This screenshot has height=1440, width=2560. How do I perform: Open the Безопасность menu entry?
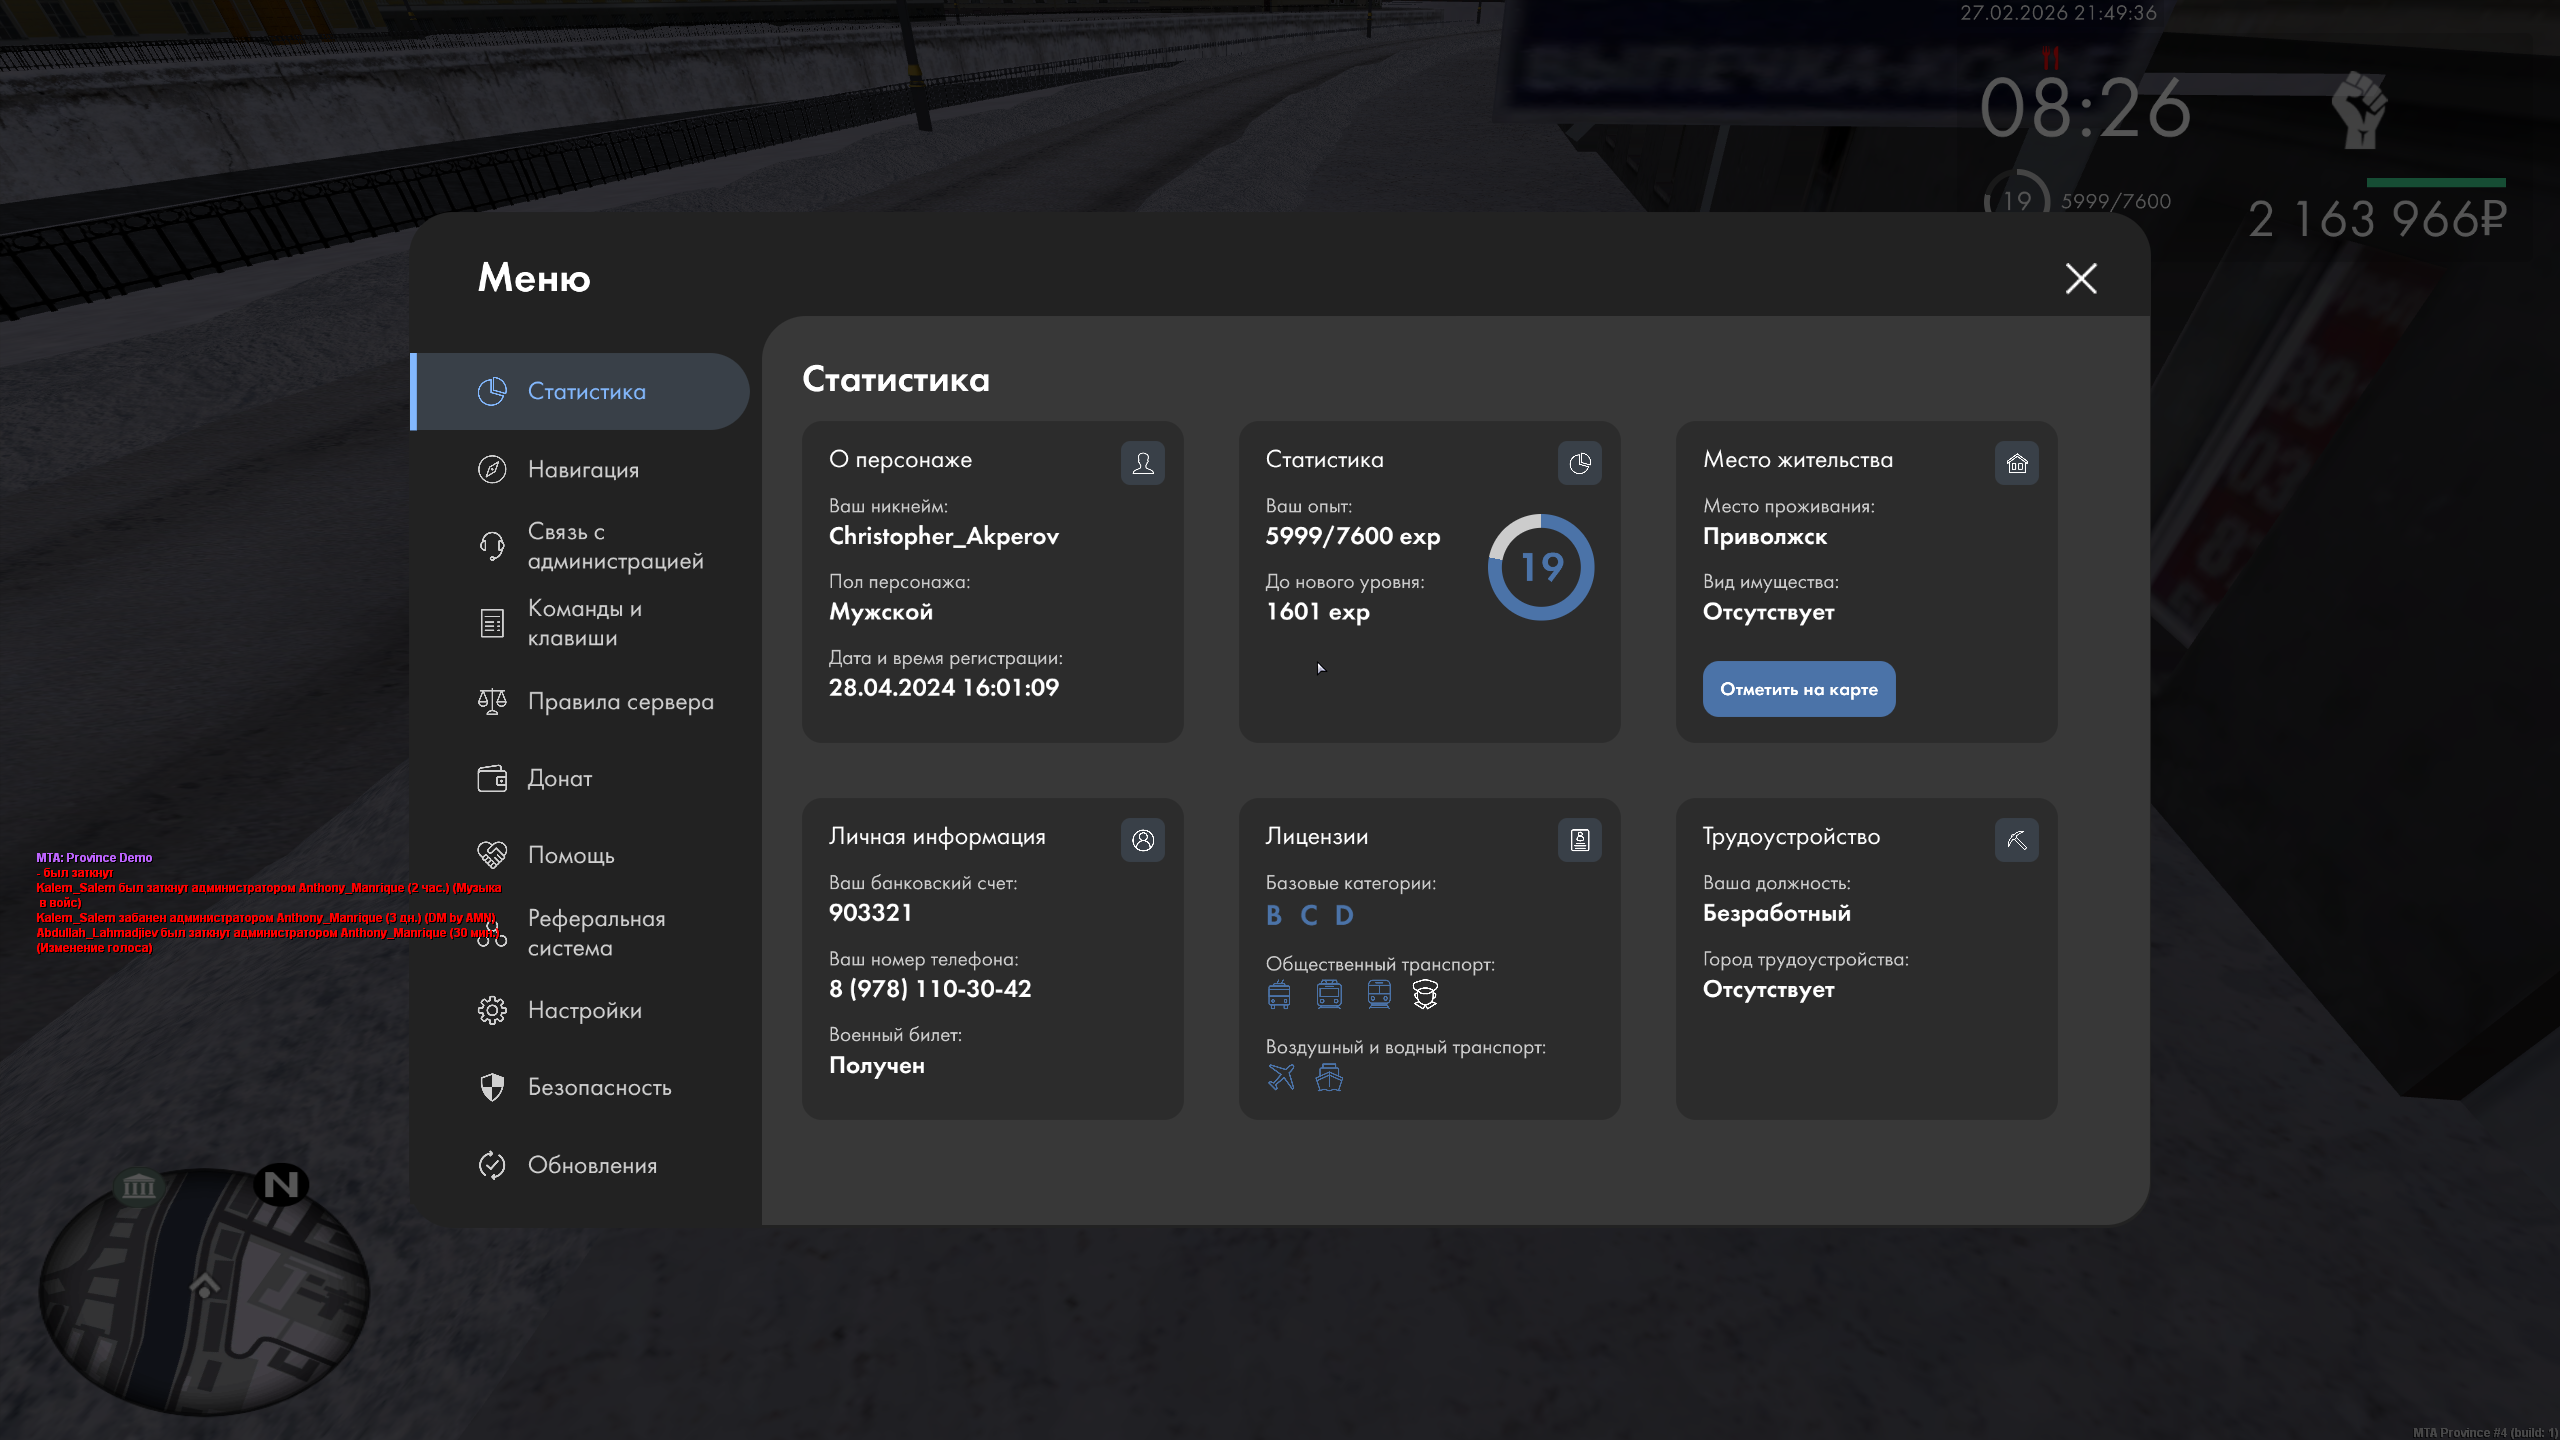[x=599, y=1087]
